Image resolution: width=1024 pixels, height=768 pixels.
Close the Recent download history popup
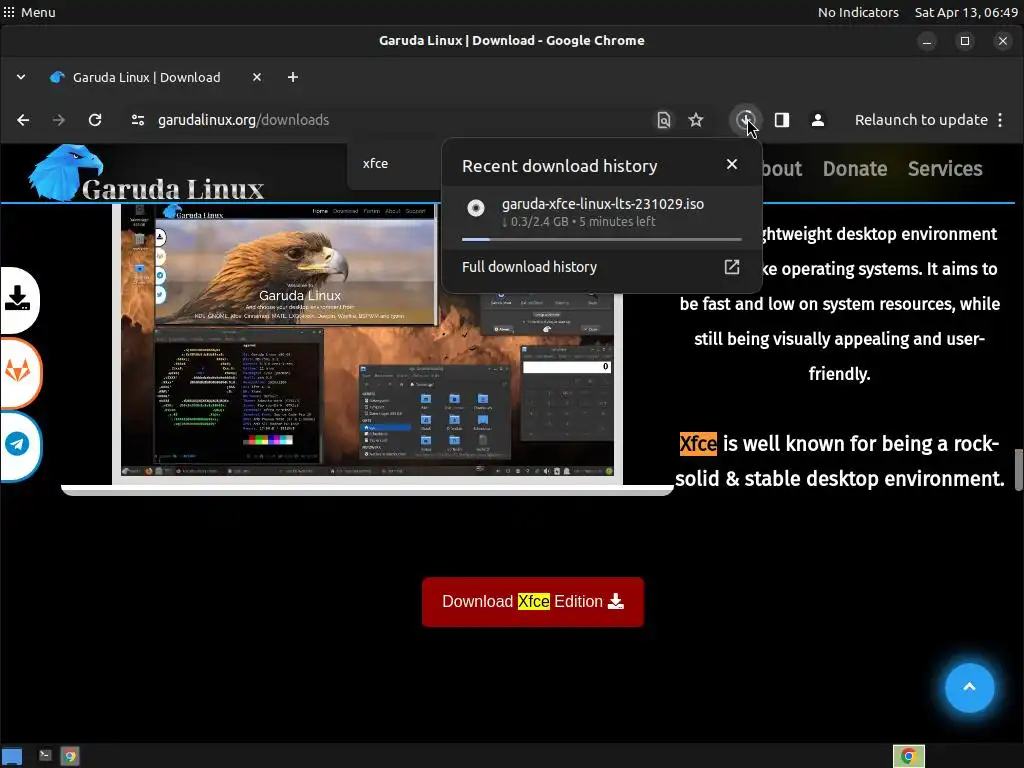coord(732,165)
